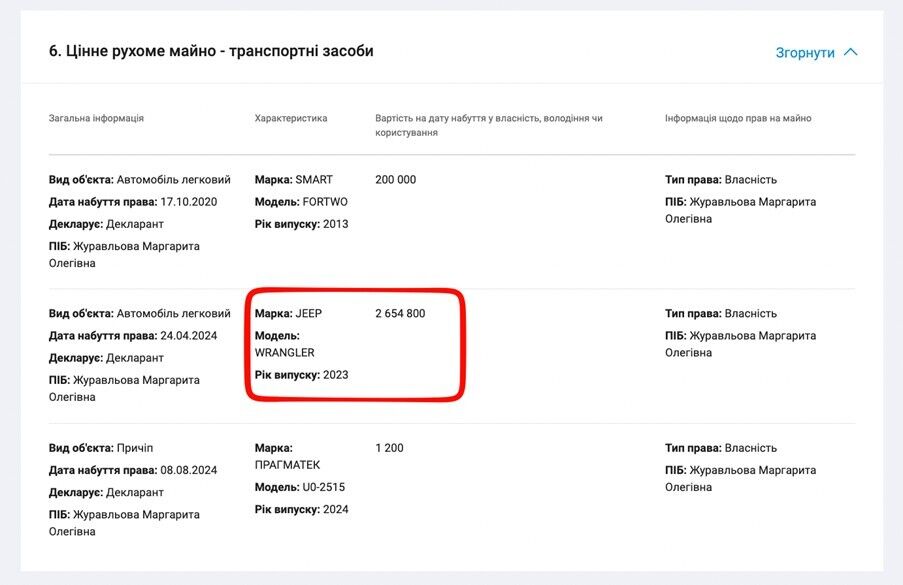Select Рік випуску: 2023 text
The width and height of the screenshot is (903, 585).
[x=301, y=375]
